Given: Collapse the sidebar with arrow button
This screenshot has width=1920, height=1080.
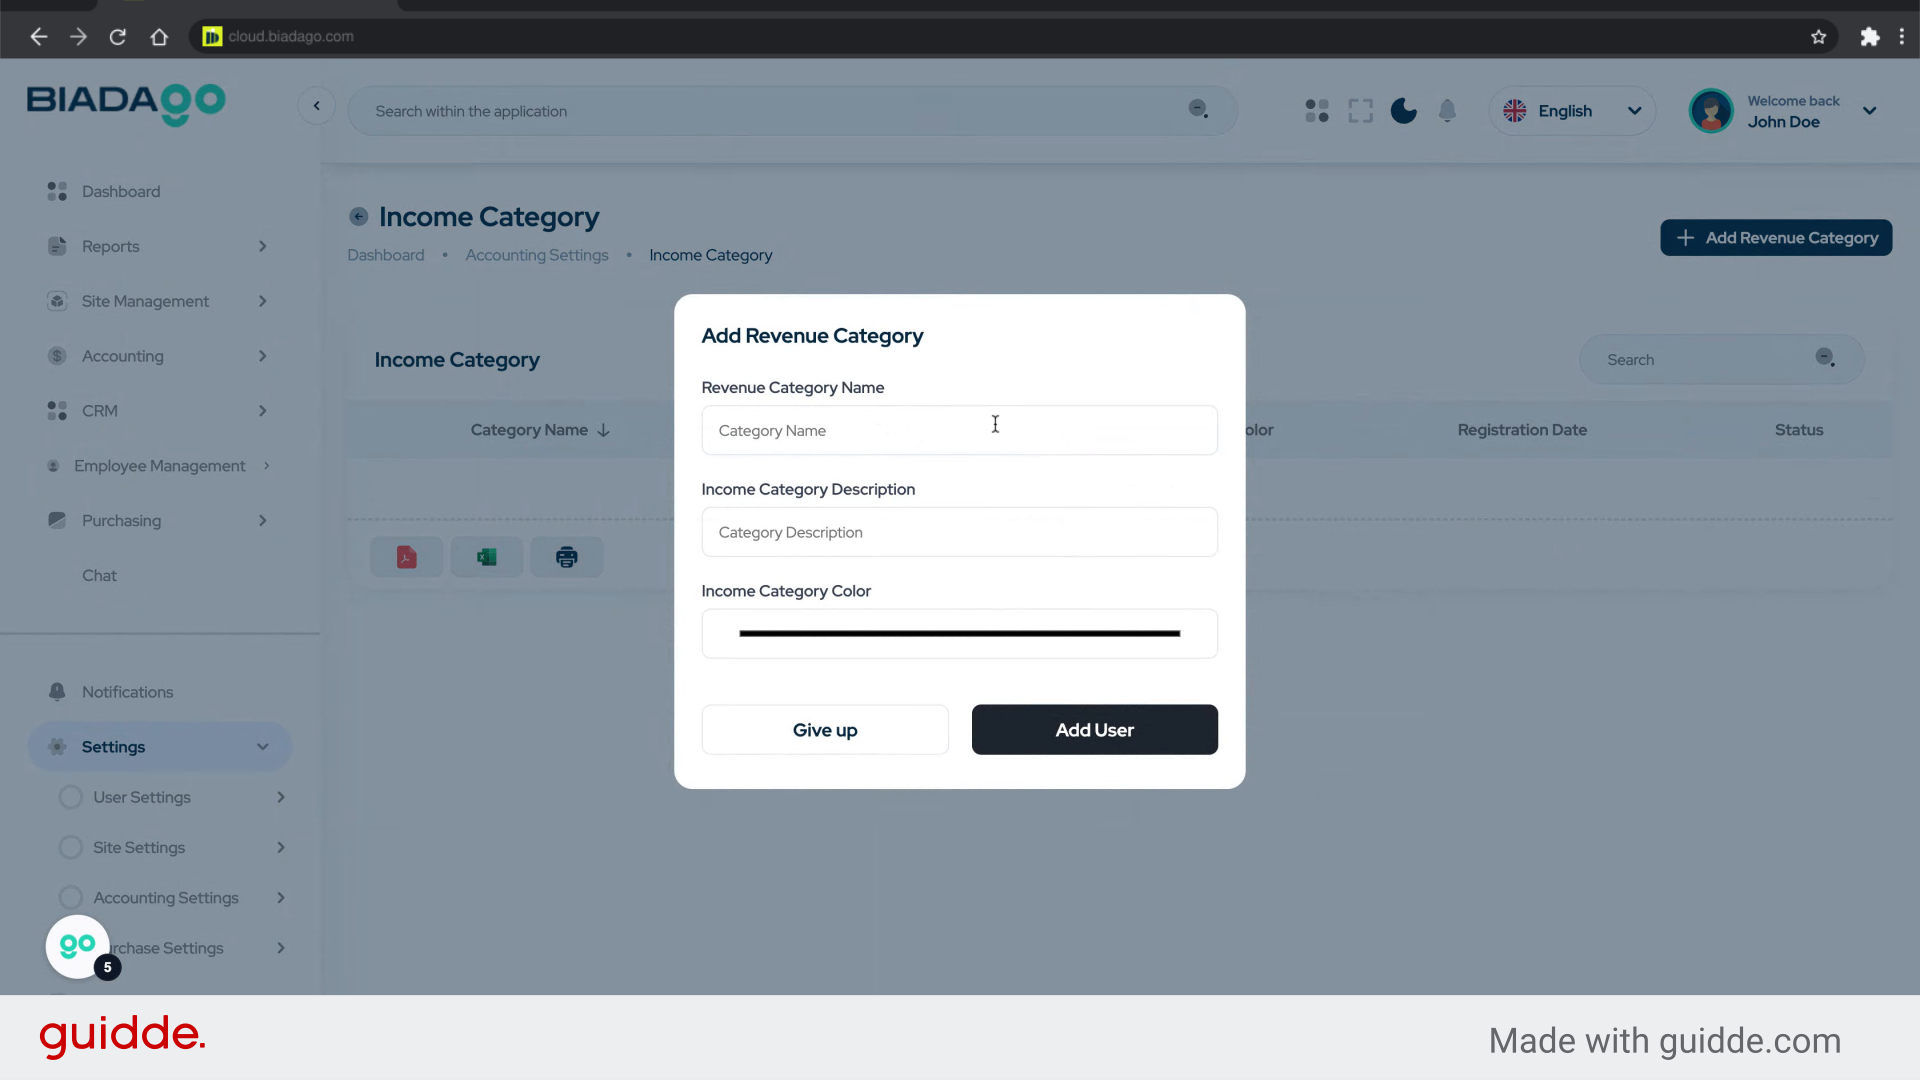Looking at the screenshot, I should (316, 106).
